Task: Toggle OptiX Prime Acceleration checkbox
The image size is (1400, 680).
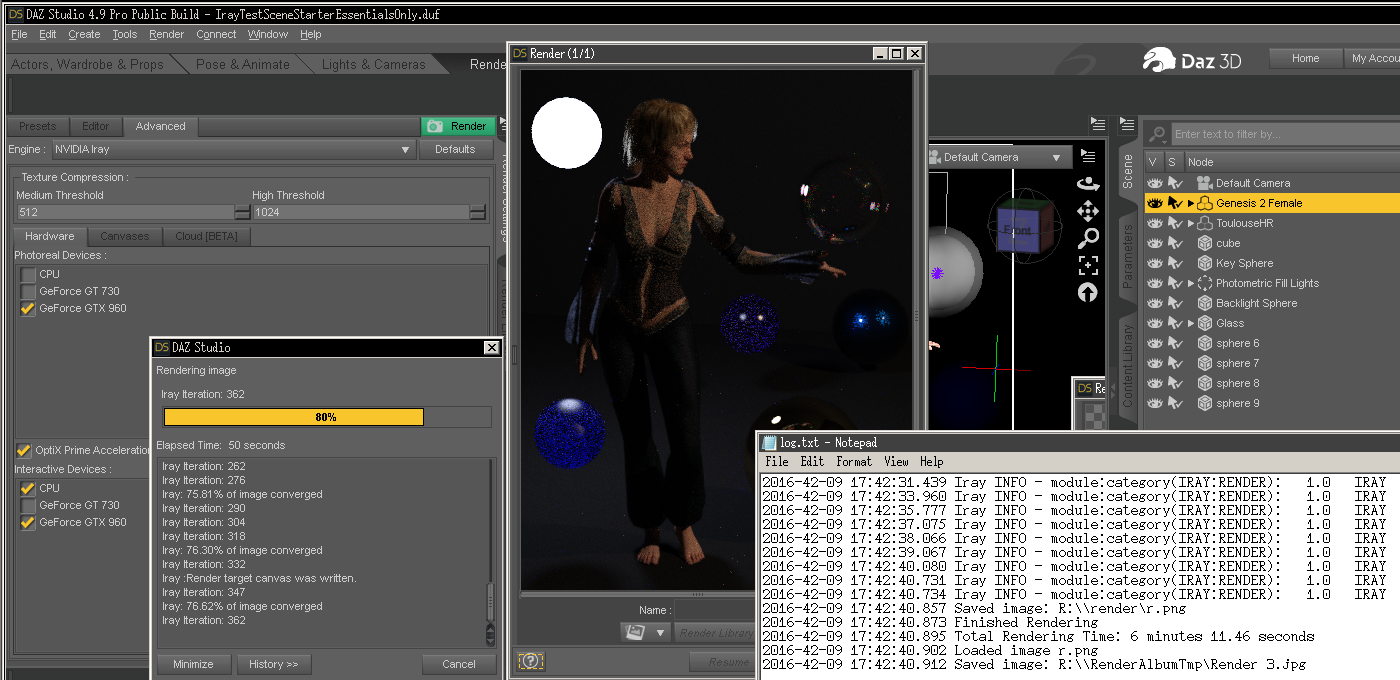Action: click(x=24, y=450)
